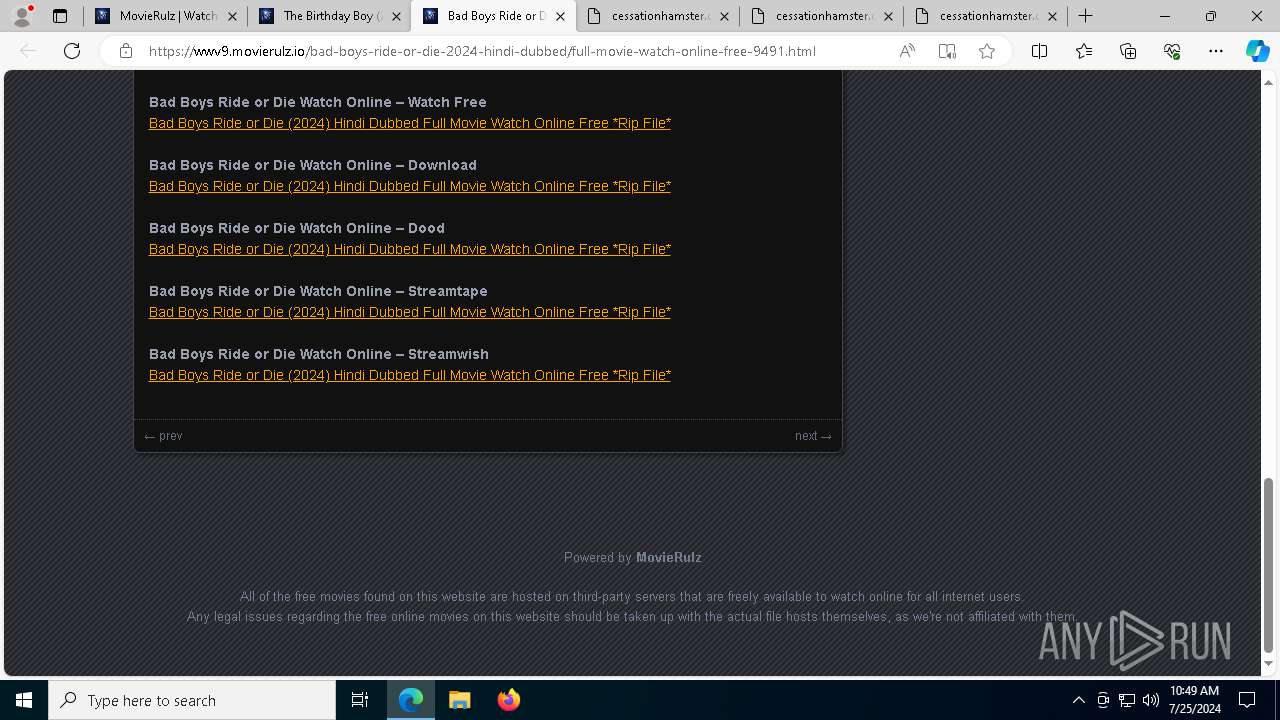This screenshot has width=1280, height=720.
Task: Open Microsoft Edge taskbar icon
Action: pos(411,700)
